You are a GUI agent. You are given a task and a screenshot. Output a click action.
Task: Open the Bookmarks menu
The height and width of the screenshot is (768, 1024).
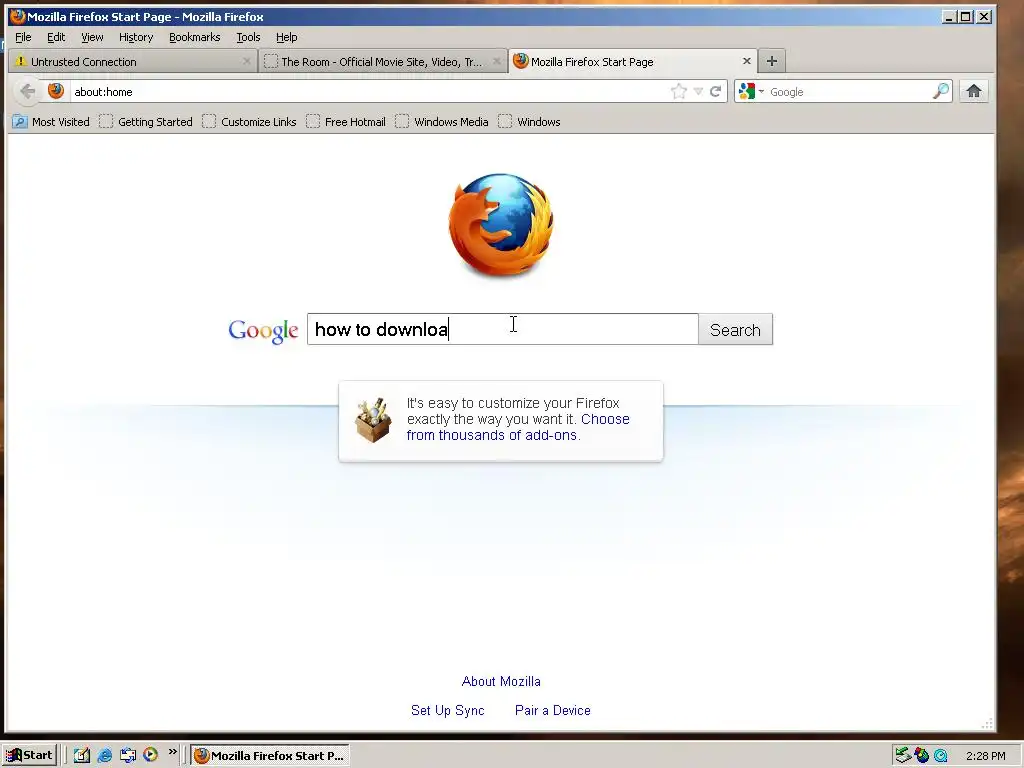[x=195, y=37]
